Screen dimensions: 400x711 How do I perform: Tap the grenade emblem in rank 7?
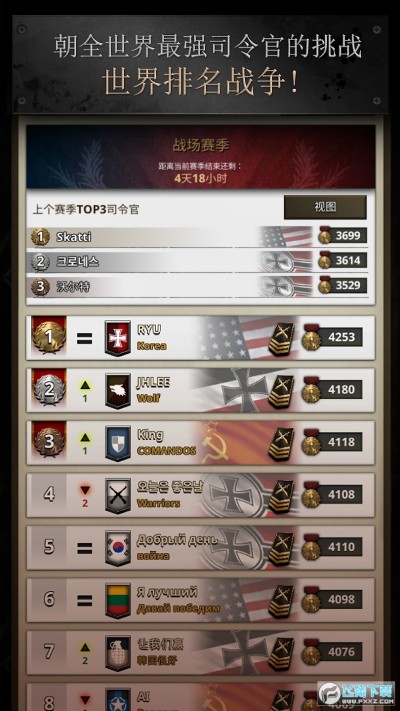pyautogui.click(x=118, y=653)
